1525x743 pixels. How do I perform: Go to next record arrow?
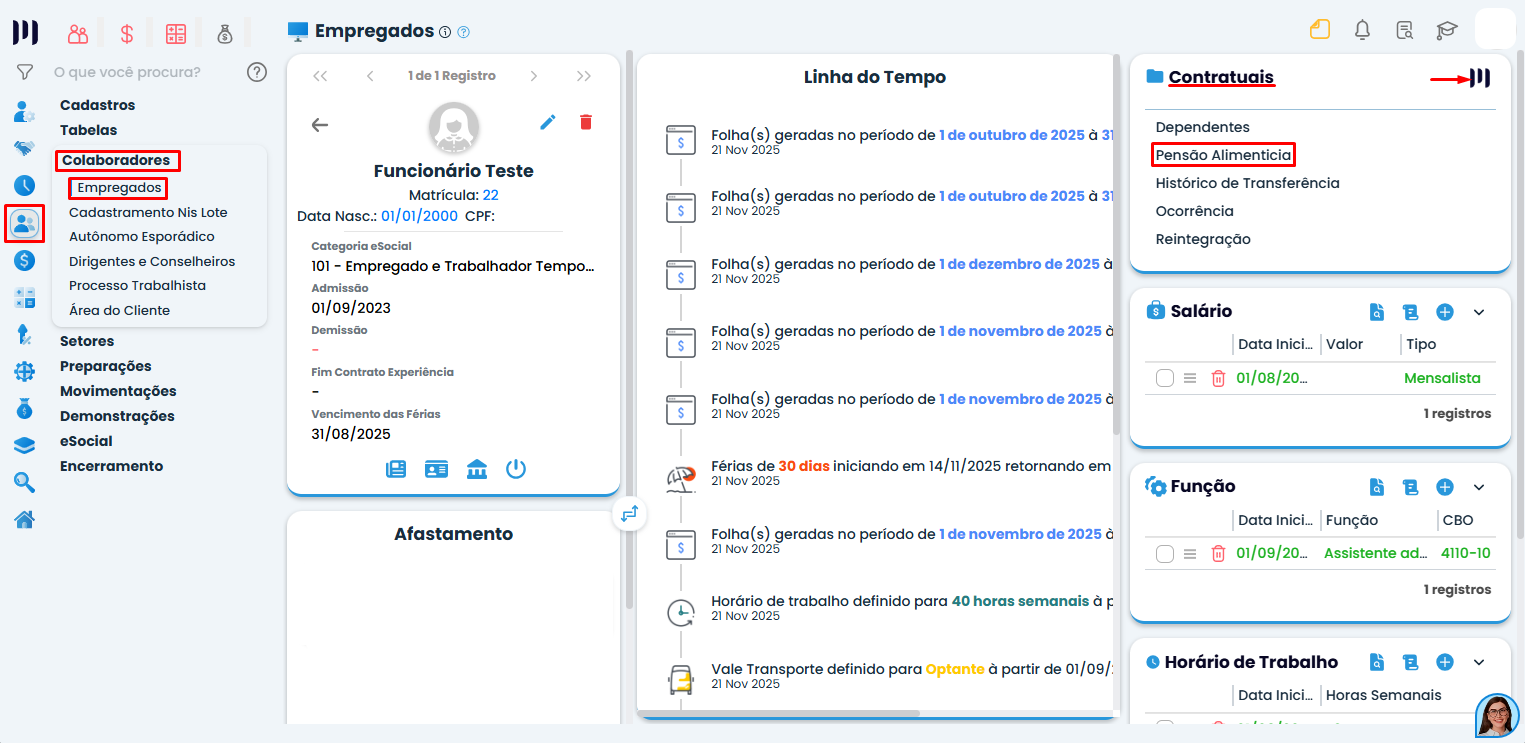click(534, 76)
